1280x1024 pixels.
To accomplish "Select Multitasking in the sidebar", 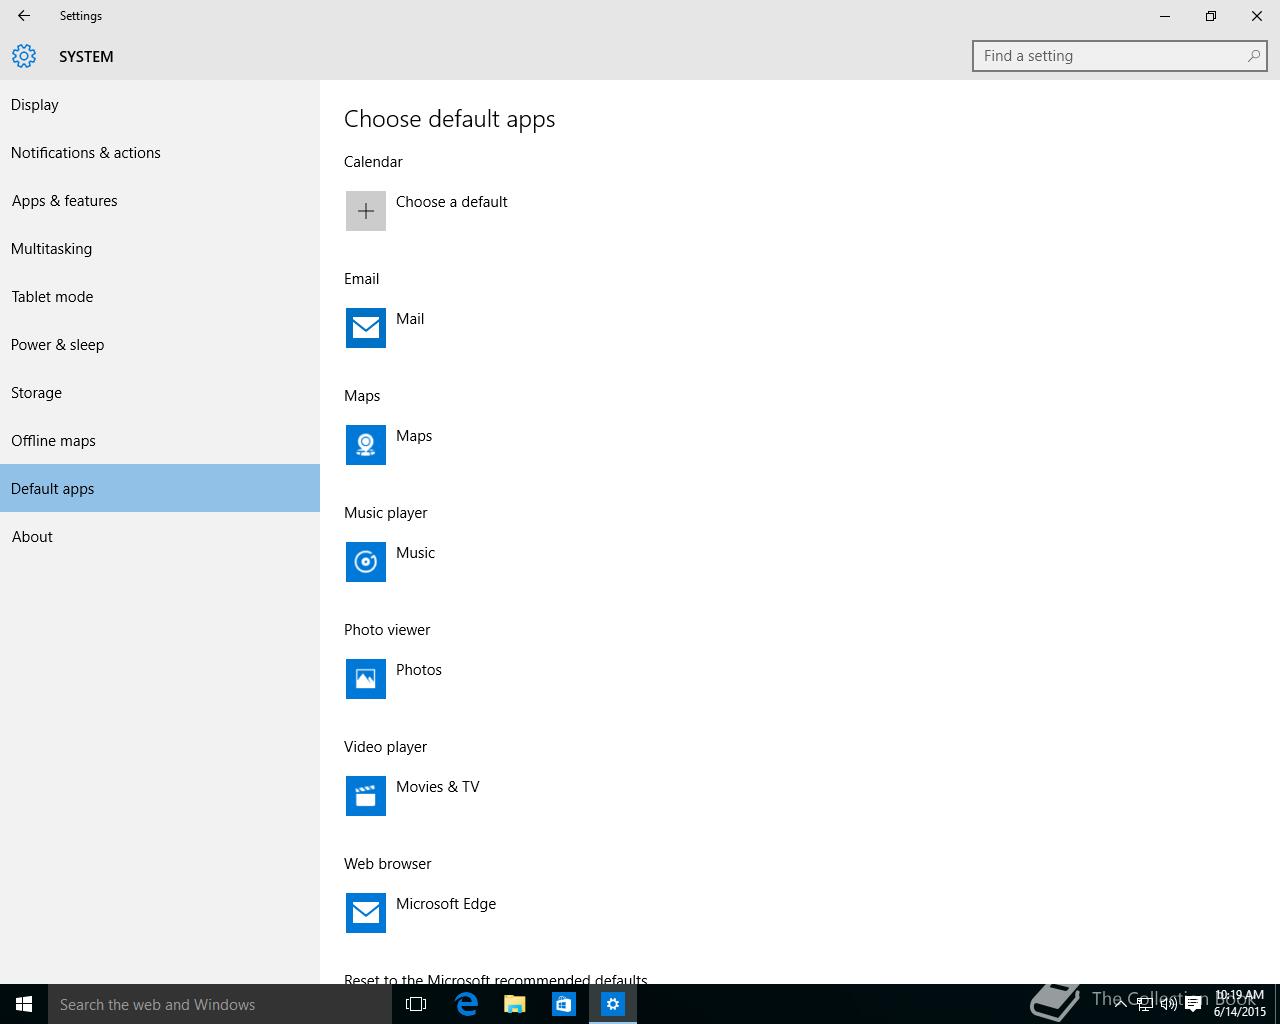I will tap(160, 249).
